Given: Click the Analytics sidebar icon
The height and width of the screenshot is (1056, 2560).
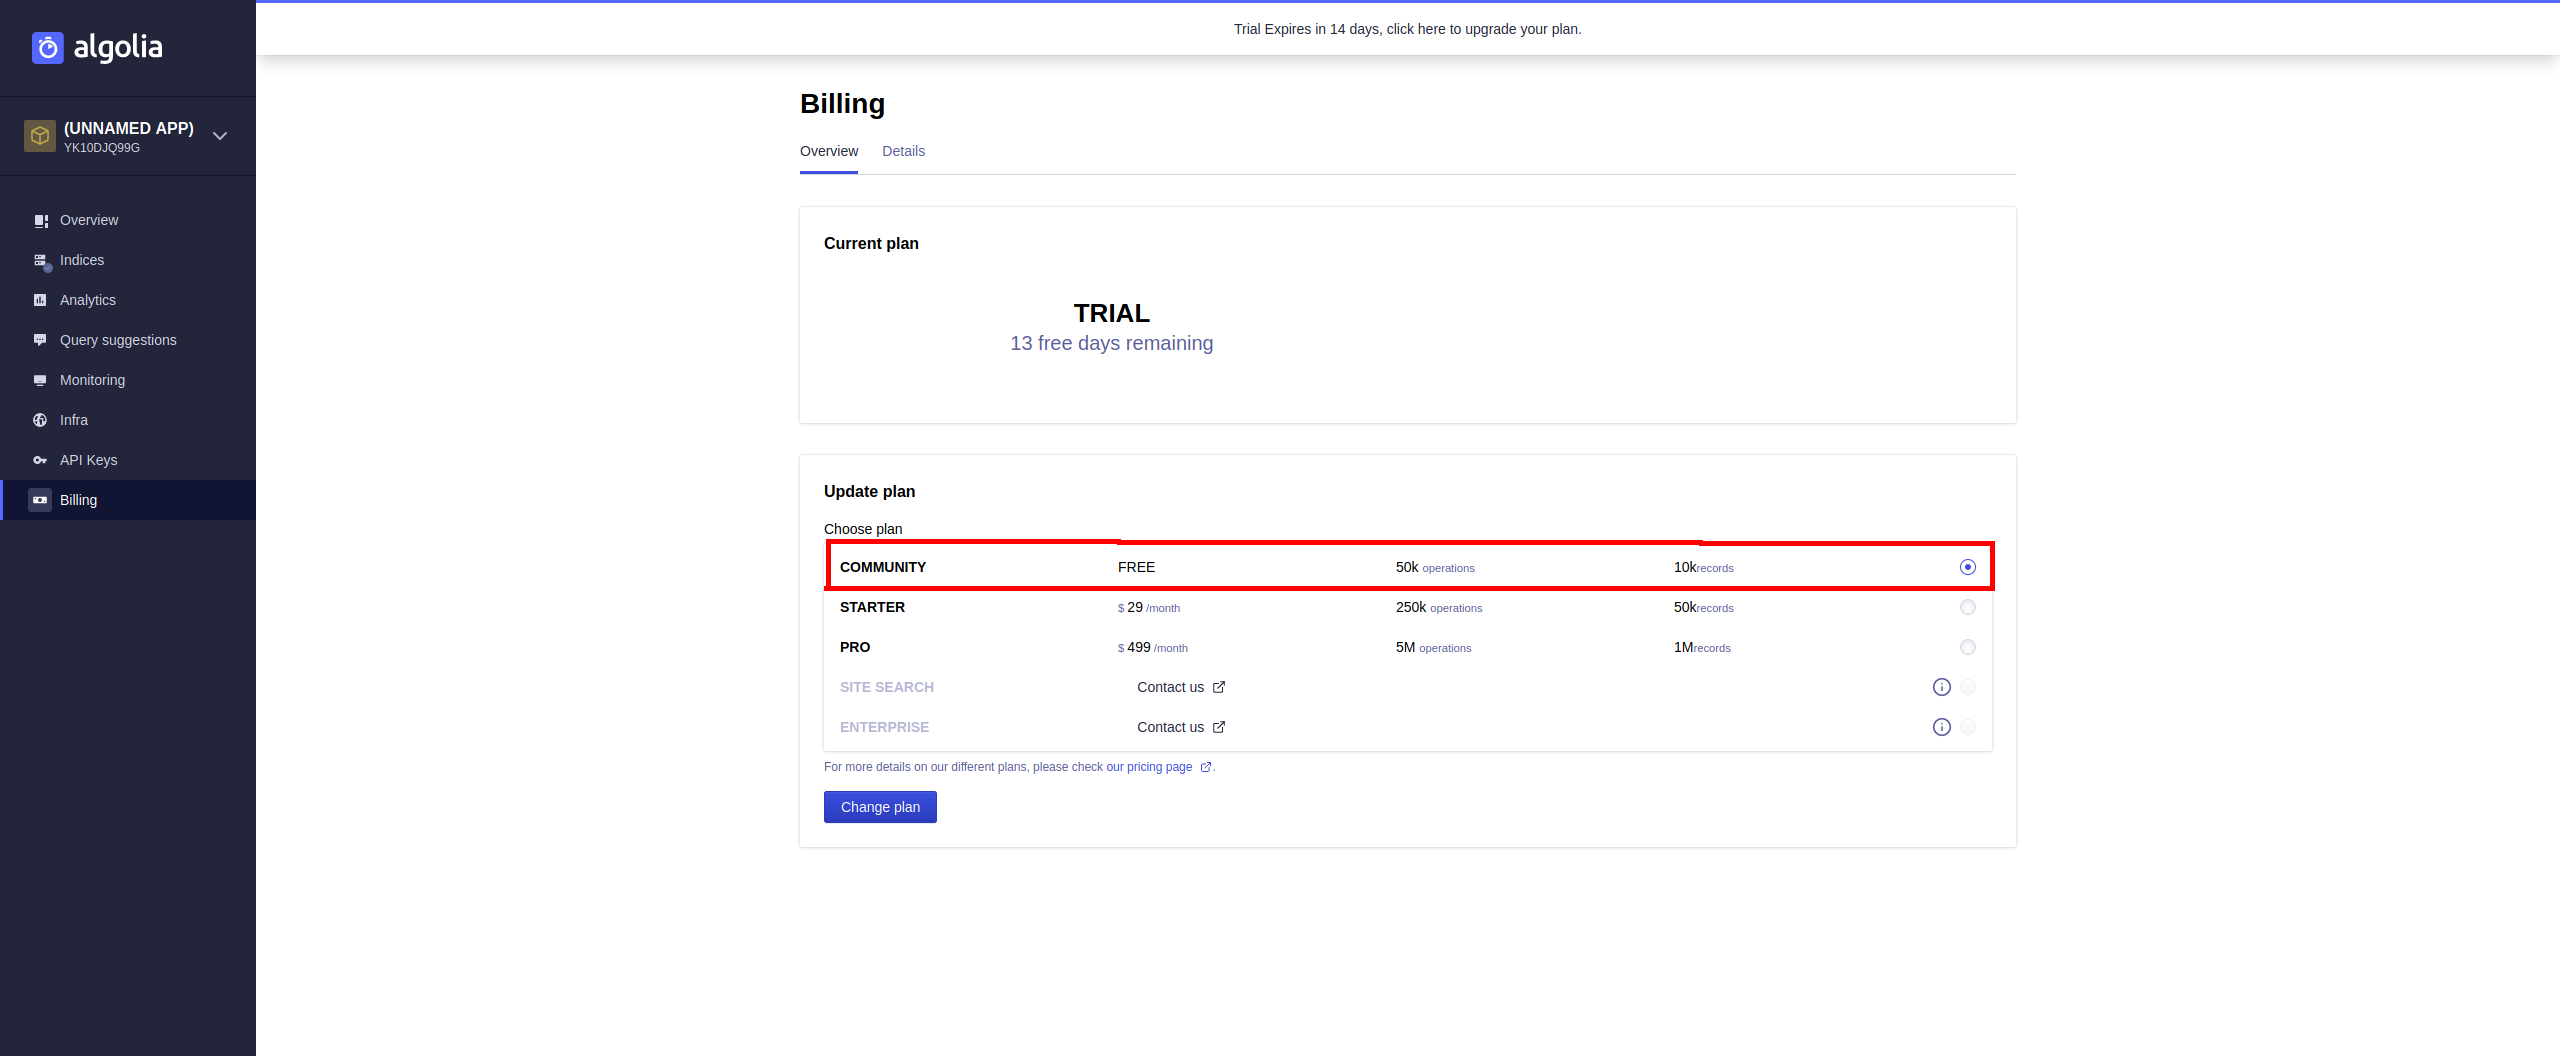Looking at the screenshot, I should tap(40, 300).
